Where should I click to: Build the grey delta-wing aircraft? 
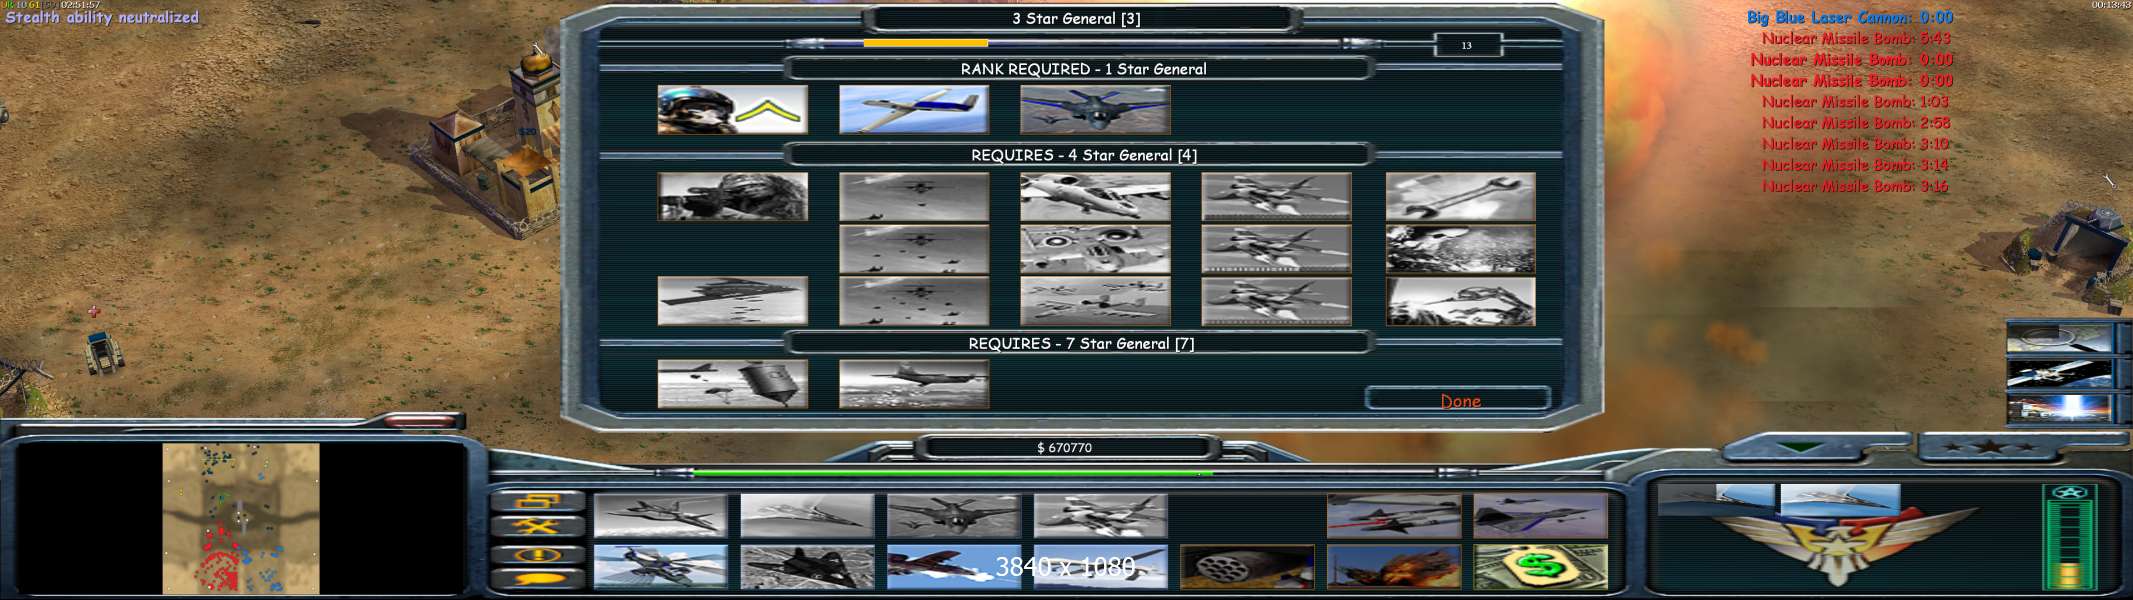click(807, 516)
